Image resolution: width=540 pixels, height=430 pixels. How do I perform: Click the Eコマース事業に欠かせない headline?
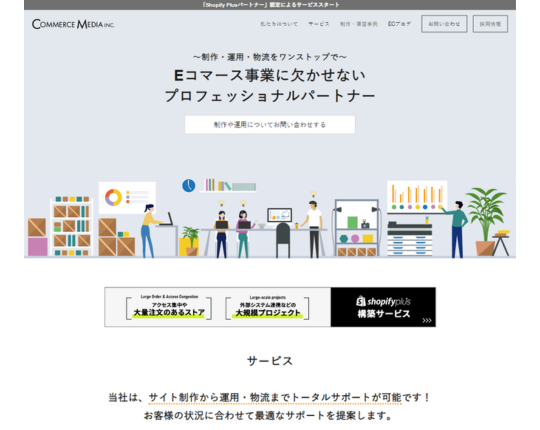click(270, 75)
